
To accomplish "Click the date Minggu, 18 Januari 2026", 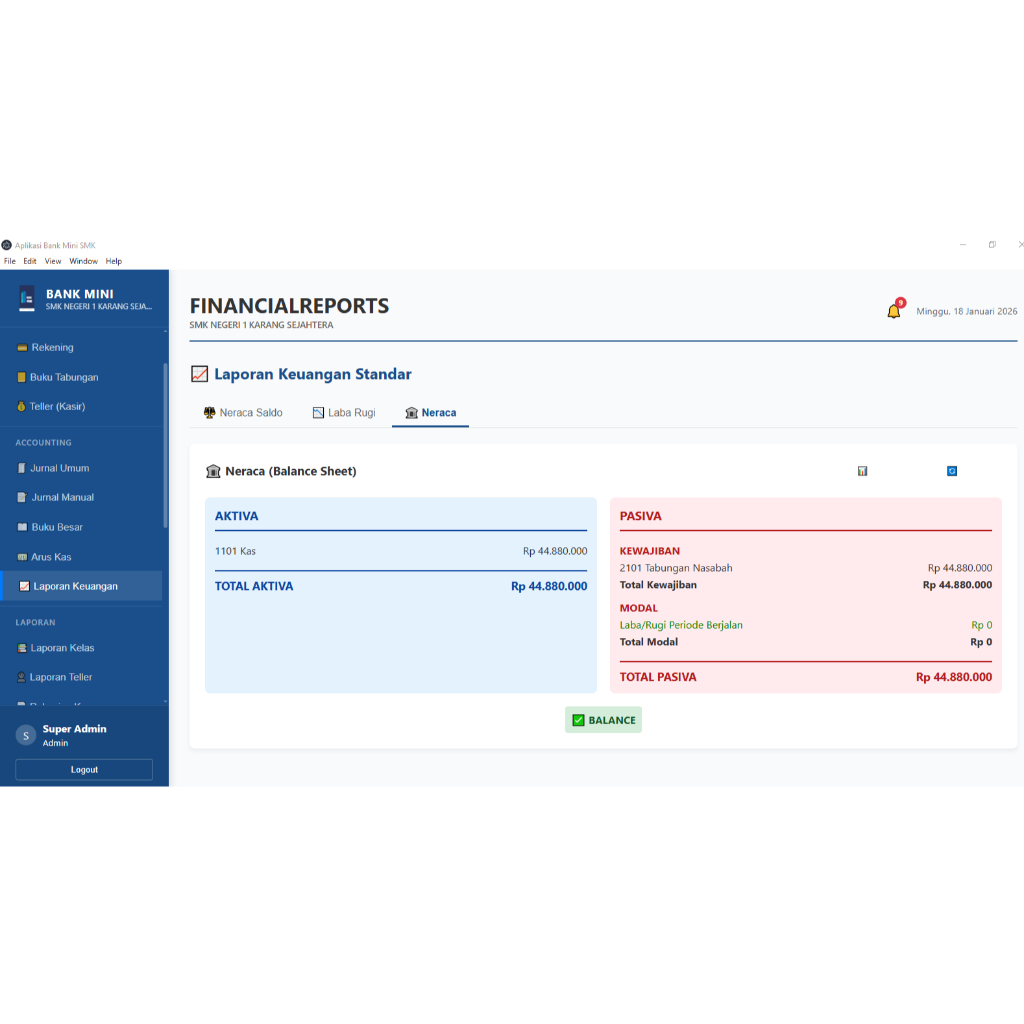I will [967, 312].
